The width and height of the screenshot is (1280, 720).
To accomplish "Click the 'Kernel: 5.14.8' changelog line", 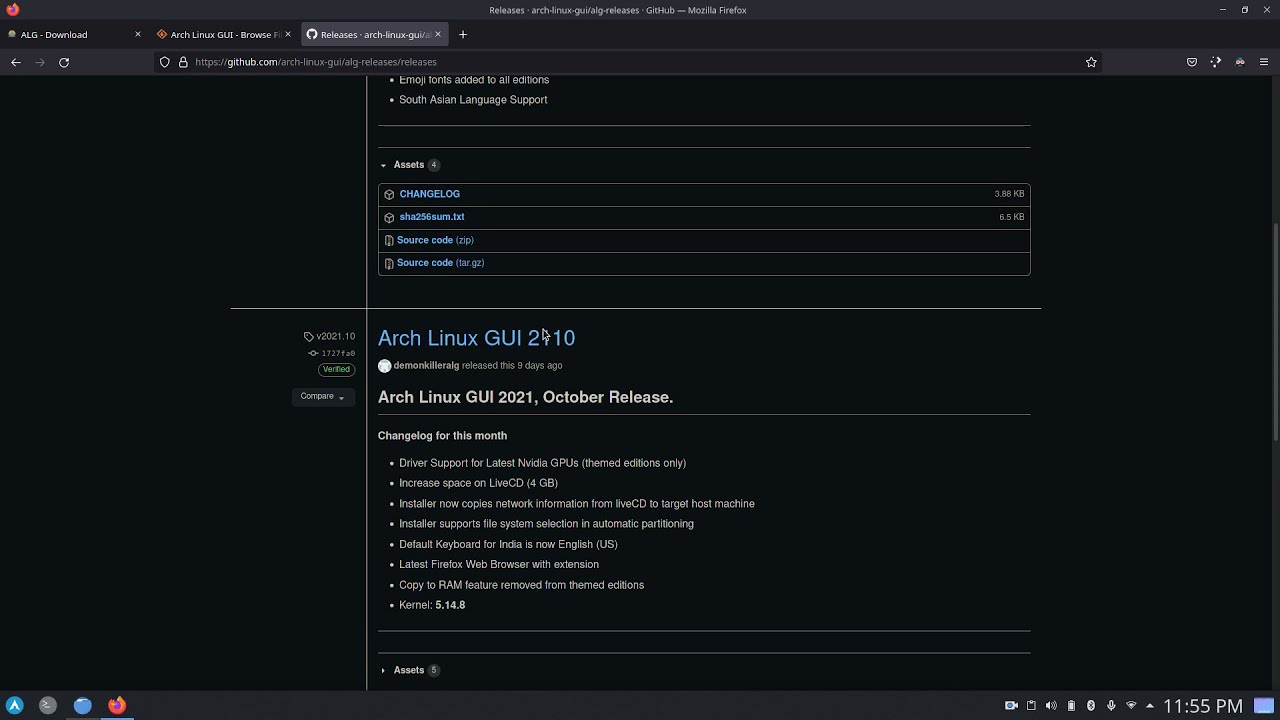I will (x=432, y=605).
